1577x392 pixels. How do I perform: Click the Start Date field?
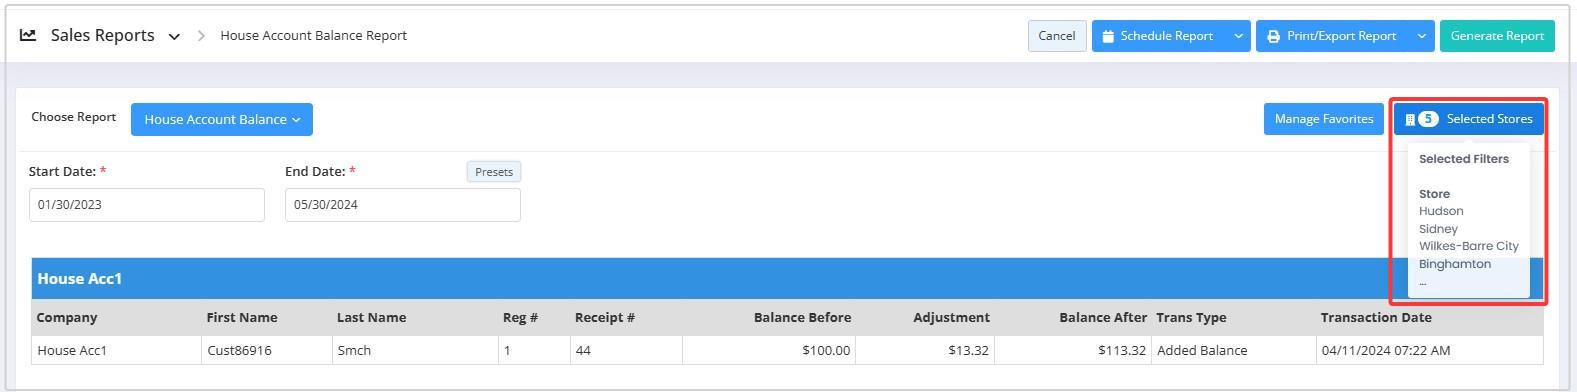pos(147,205)
